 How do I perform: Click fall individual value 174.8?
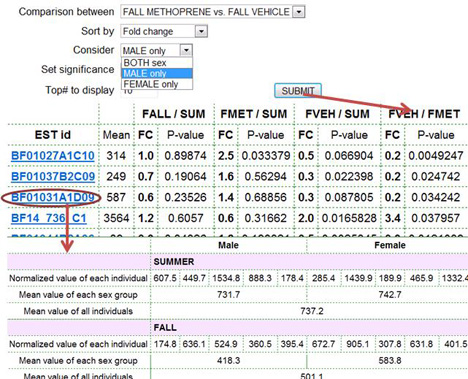(165, 344)
